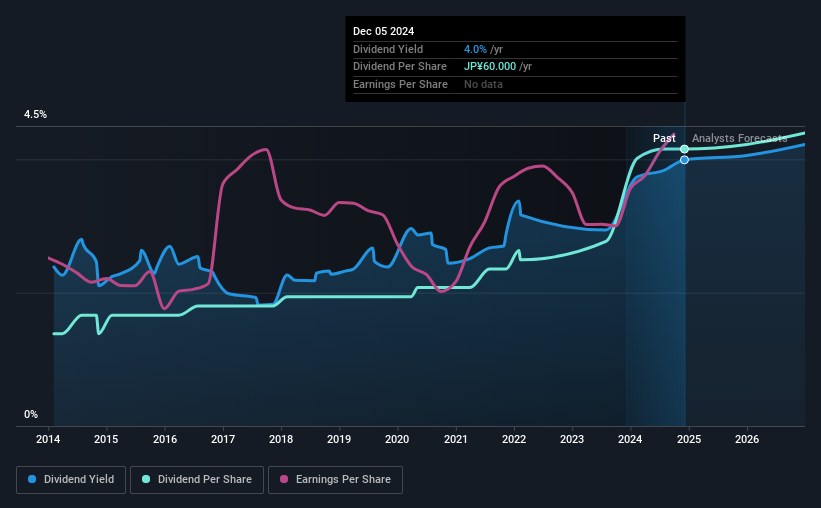821x508 pixels.
Task: Click the blue Dividend Yield legend dot
Action: (x=32, y=479)
